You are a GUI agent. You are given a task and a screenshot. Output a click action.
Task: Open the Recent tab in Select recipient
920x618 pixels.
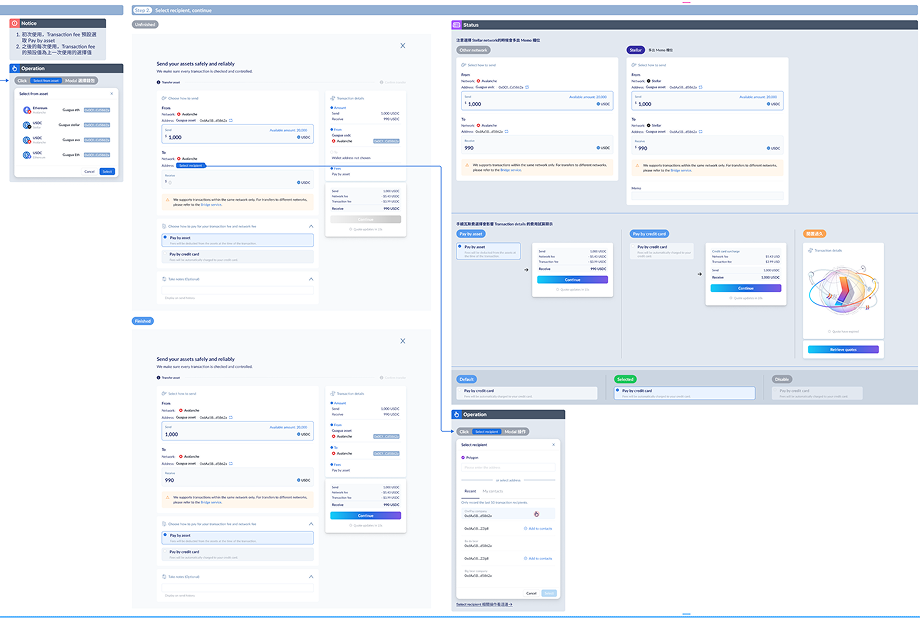pos(470,491)
